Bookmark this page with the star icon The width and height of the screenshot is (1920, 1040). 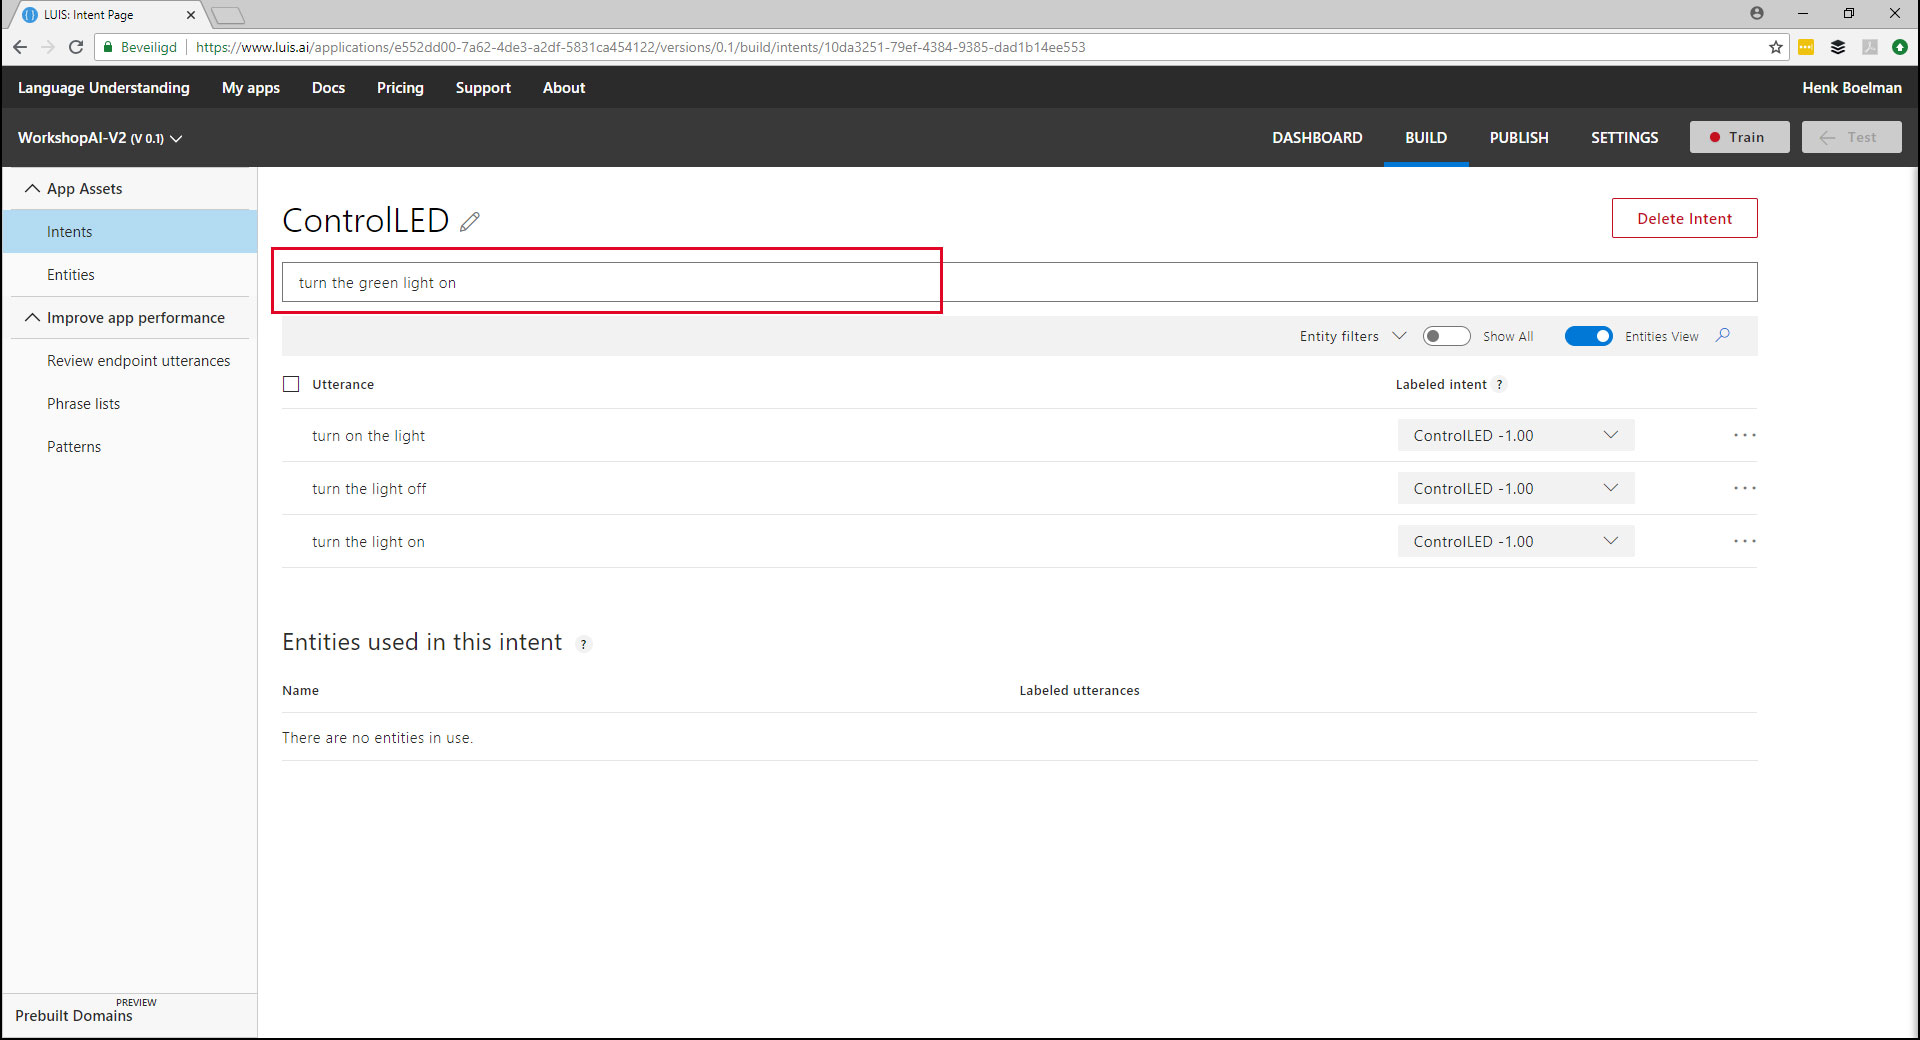(1776, 47)
